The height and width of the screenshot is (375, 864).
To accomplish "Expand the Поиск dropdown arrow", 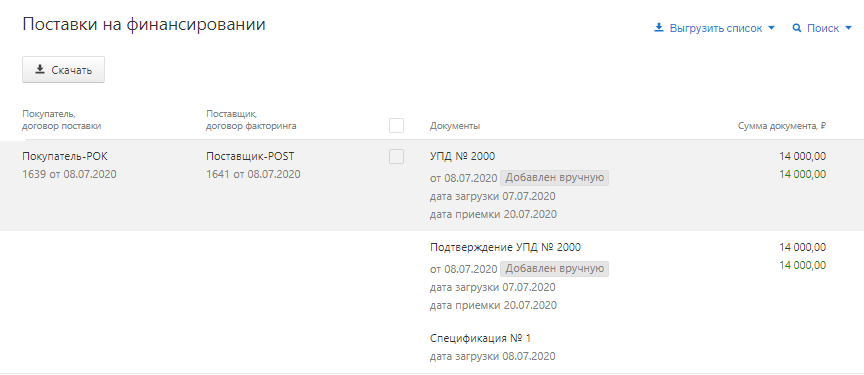I will point(847,28).
